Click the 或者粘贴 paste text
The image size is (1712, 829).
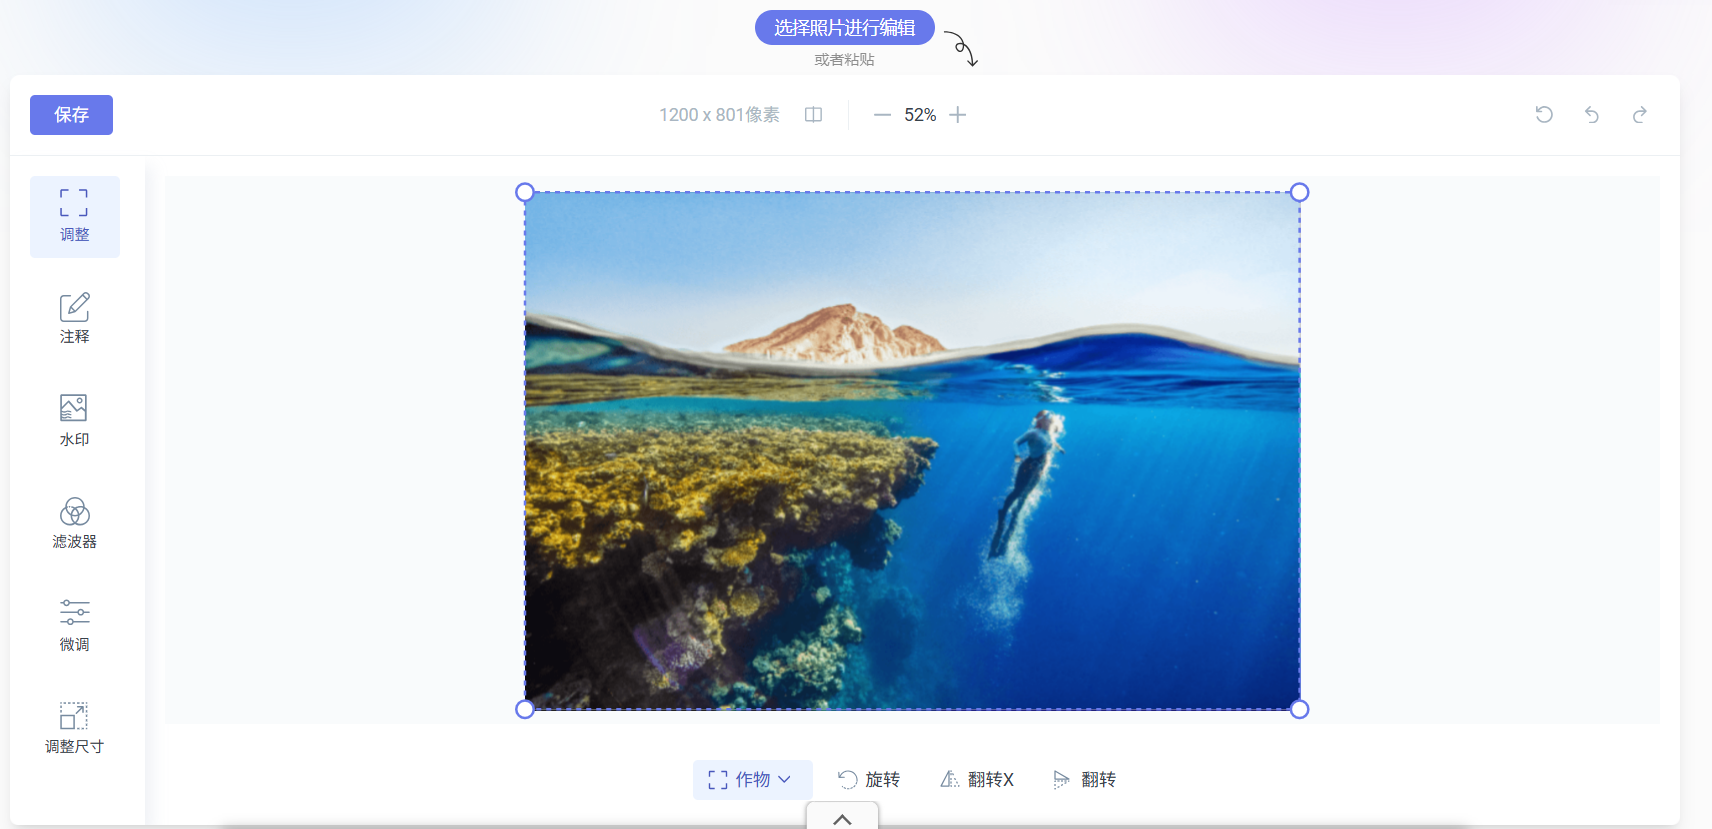point(844,60)
